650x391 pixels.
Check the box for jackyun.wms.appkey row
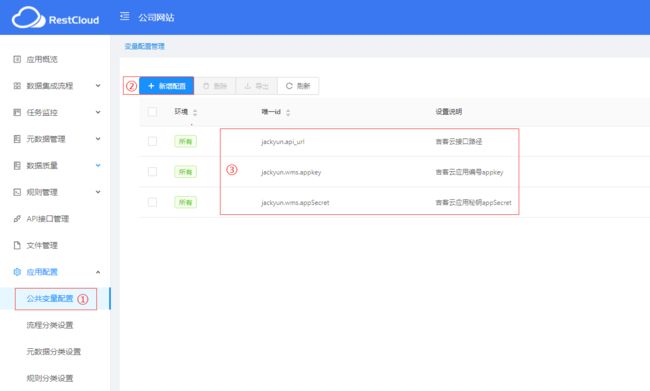(152, 172)
